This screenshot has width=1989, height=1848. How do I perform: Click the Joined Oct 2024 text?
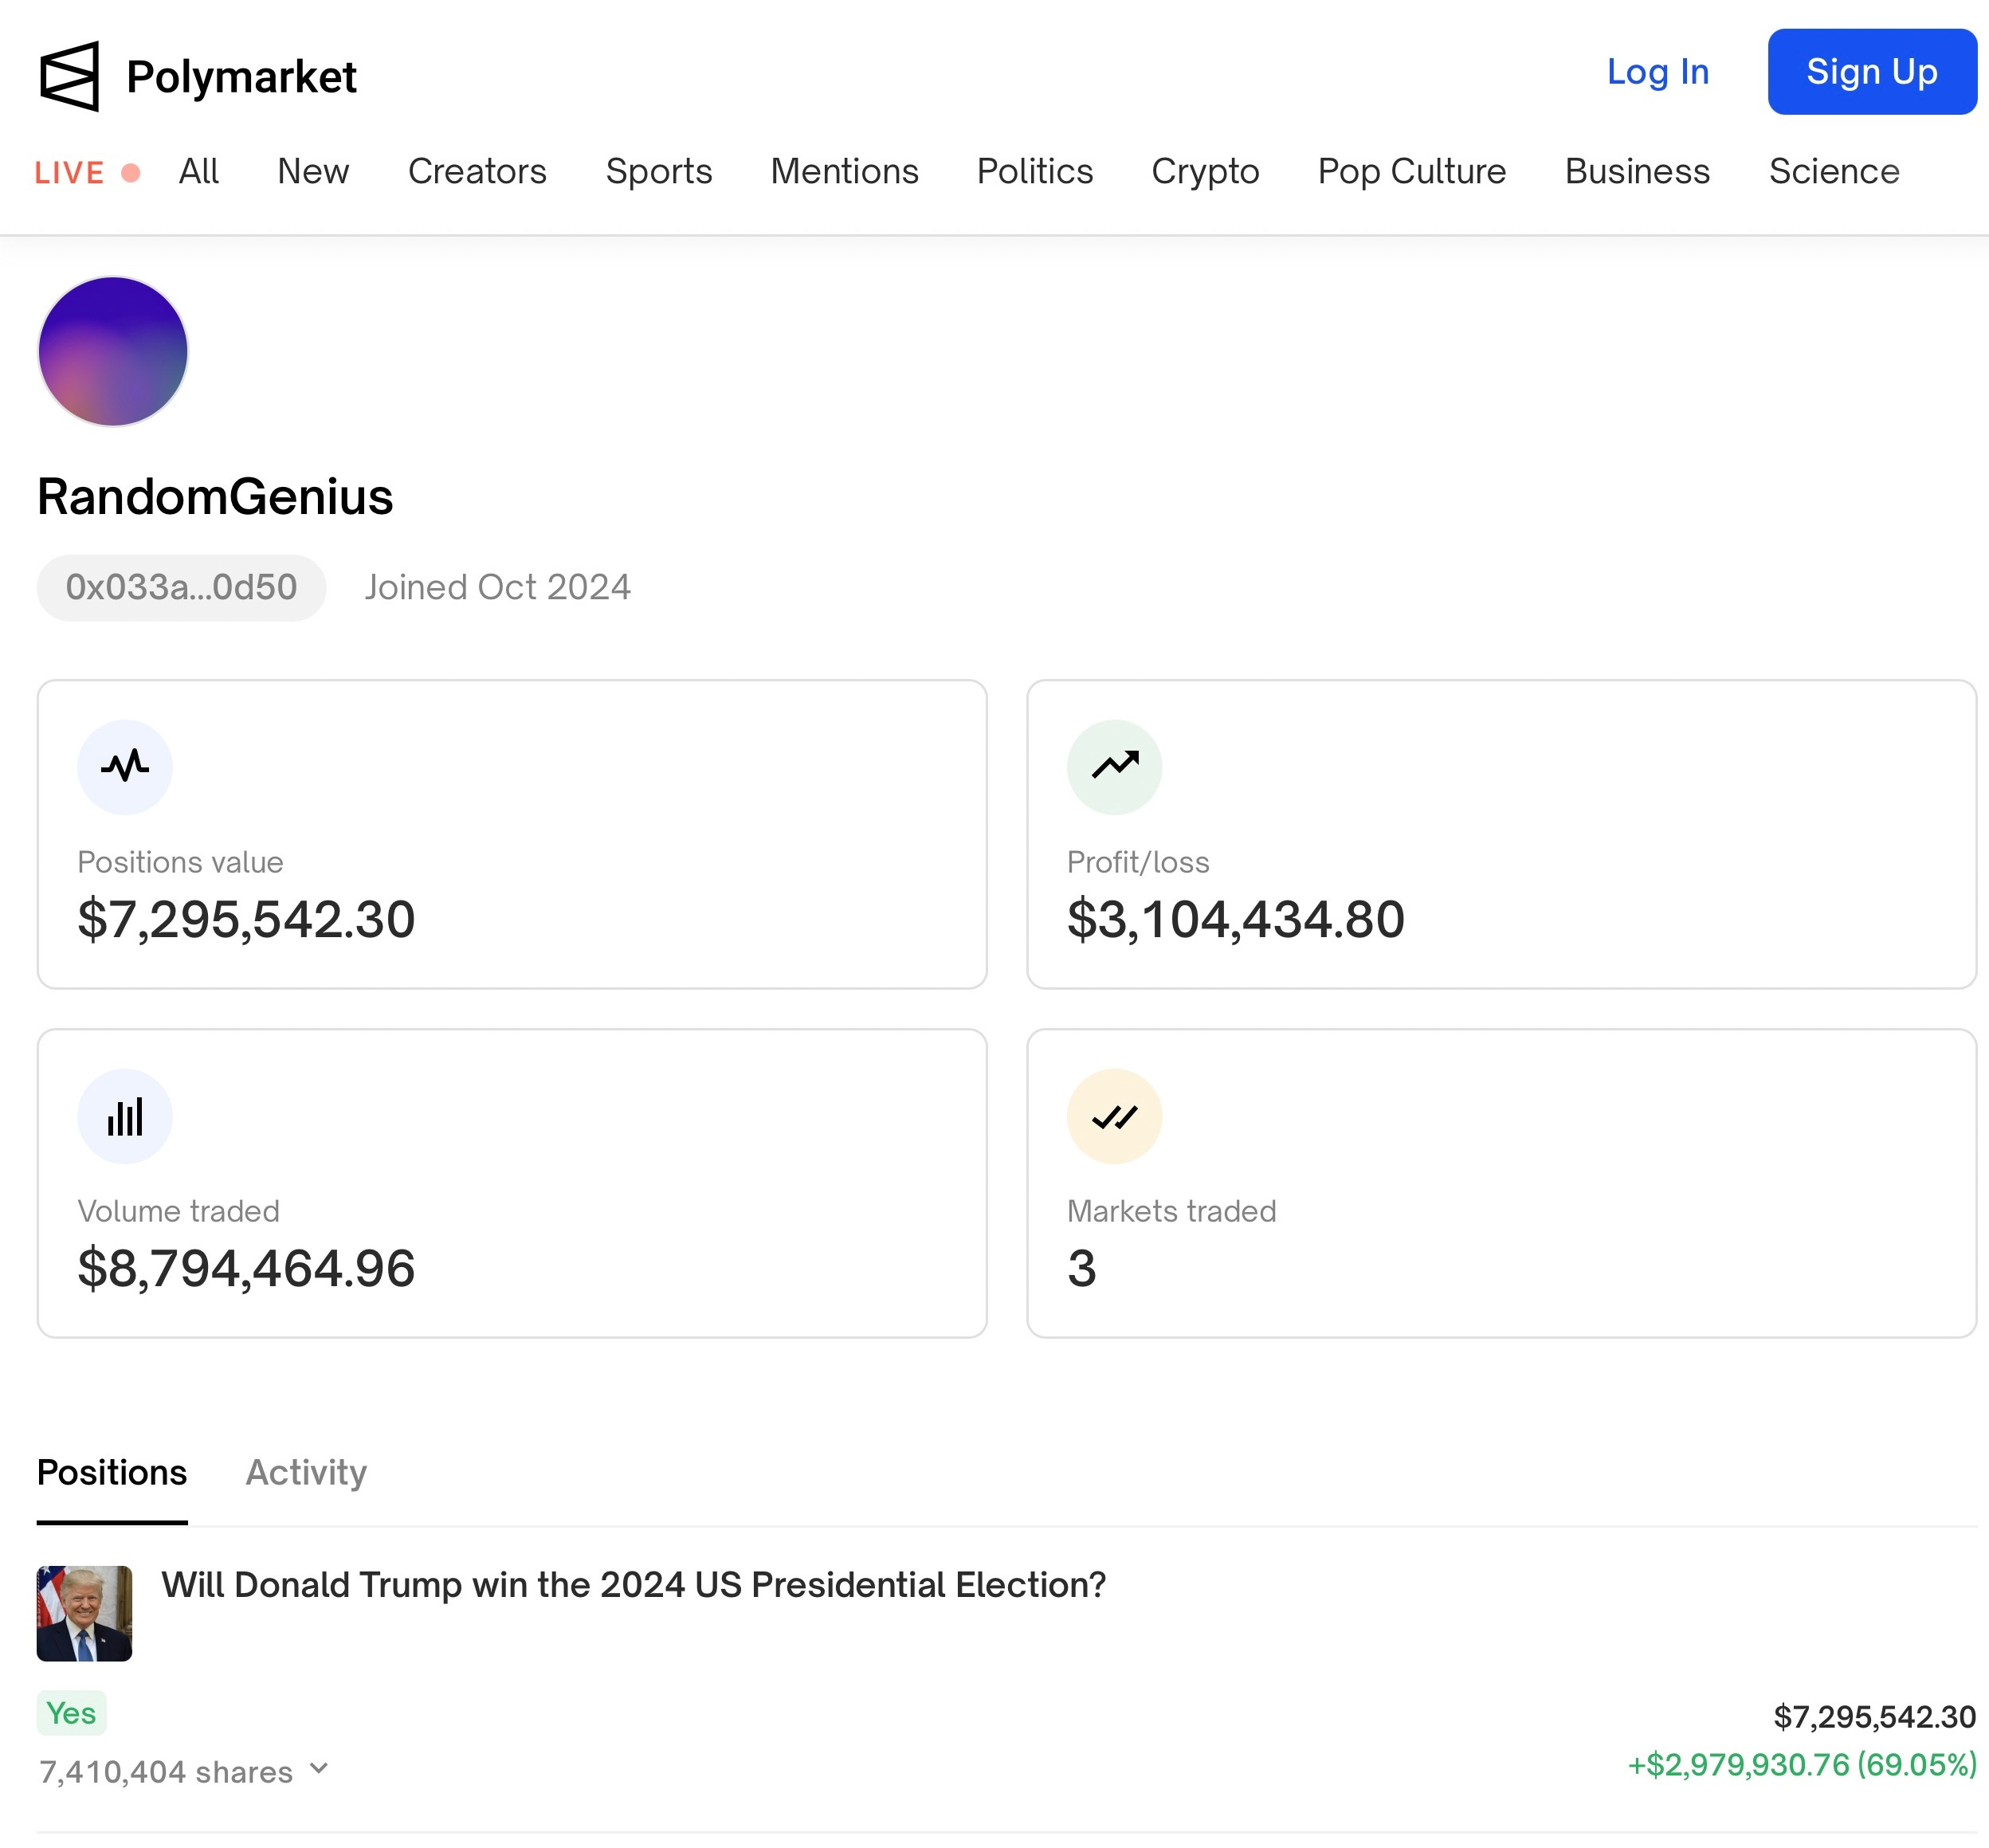[x=498, y=587]
